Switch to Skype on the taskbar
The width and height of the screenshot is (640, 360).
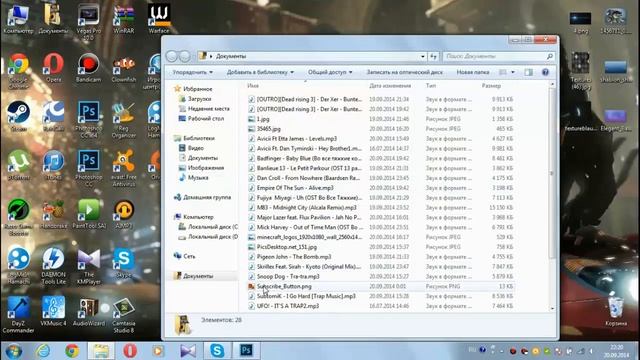[217, 351]
